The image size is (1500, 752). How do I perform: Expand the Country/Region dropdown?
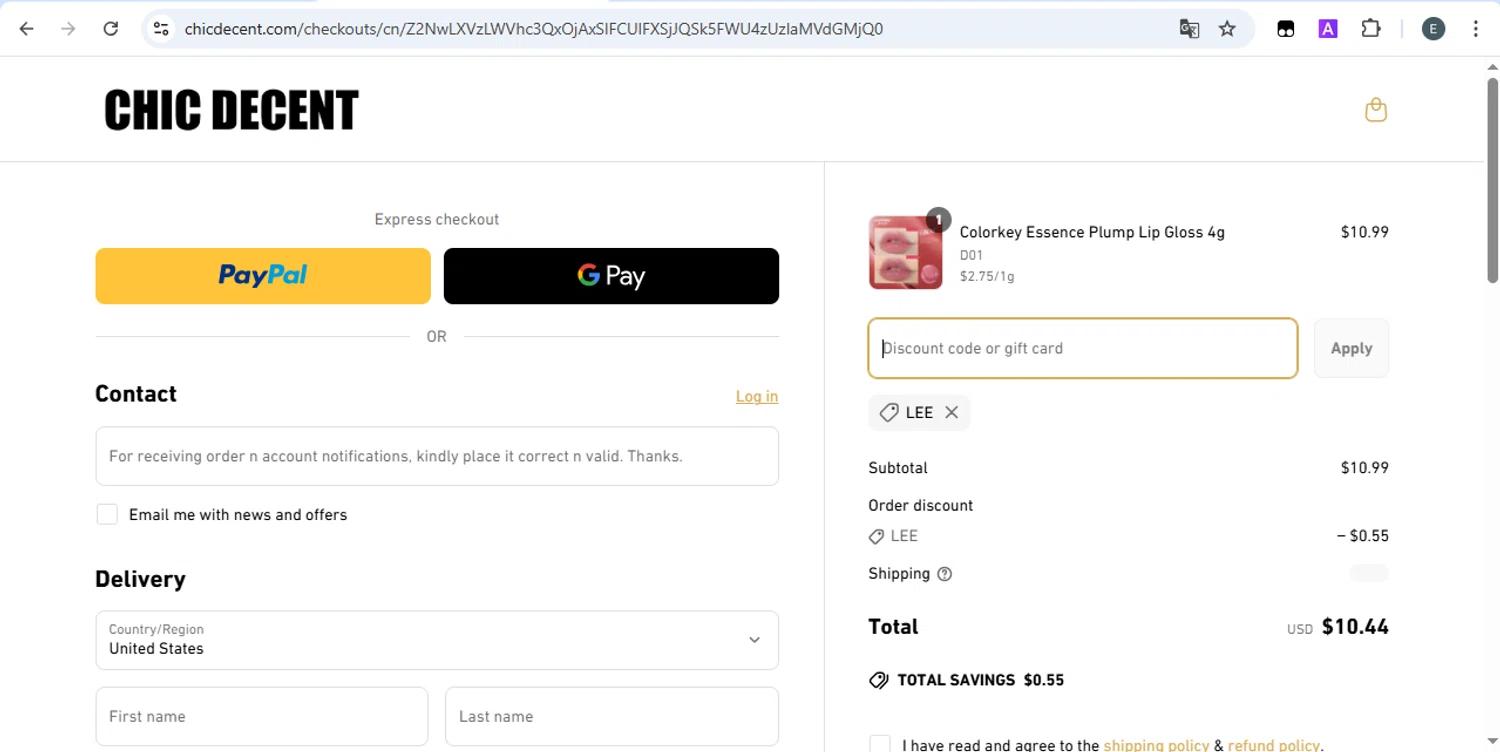pos(437,640)
